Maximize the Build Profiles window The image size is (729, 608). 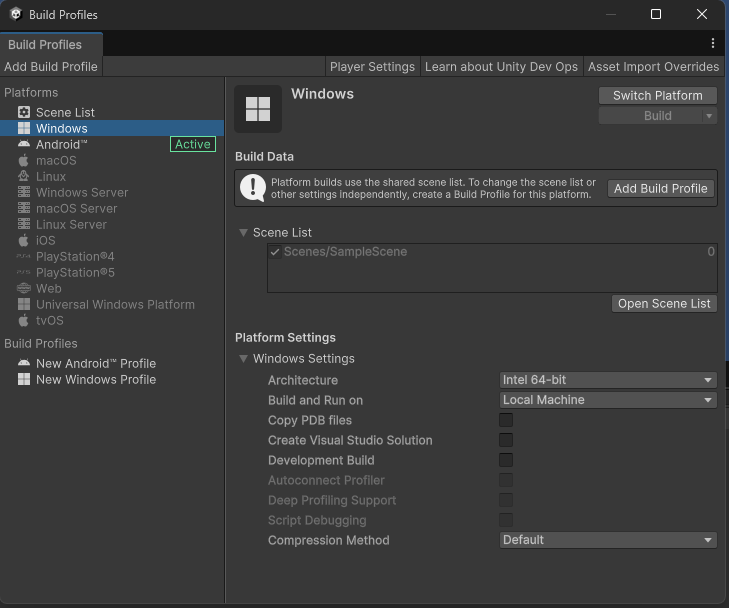656,14
